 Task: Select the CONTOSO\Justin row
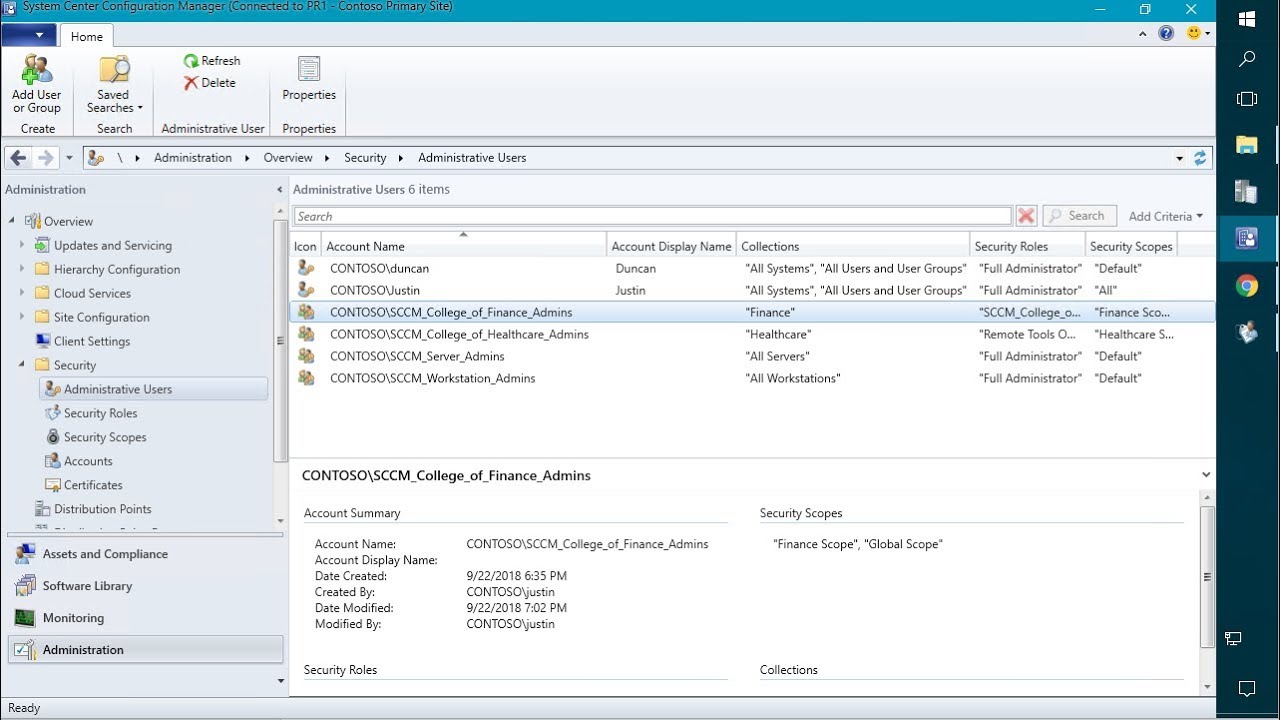pyautogui.click(x=752, y=290)
